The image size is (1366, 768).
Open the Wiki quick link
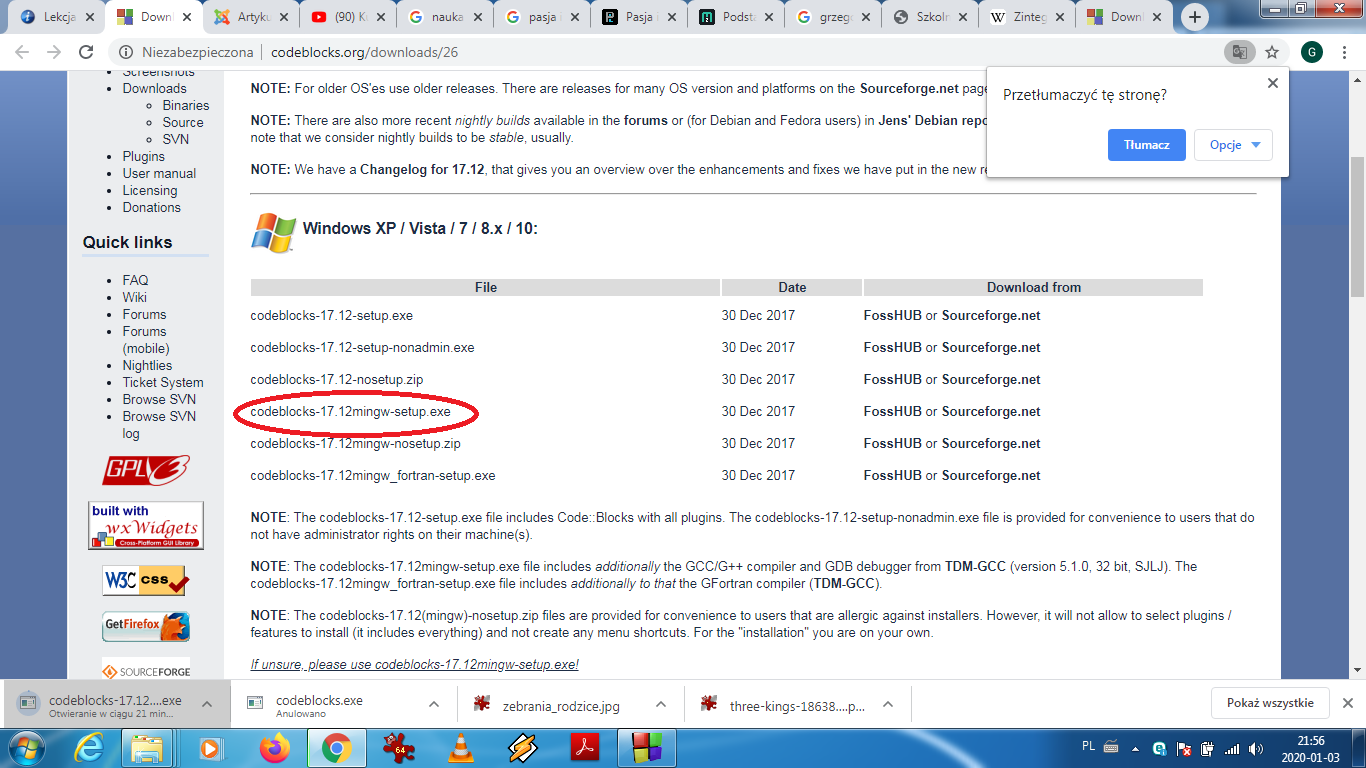135,297
